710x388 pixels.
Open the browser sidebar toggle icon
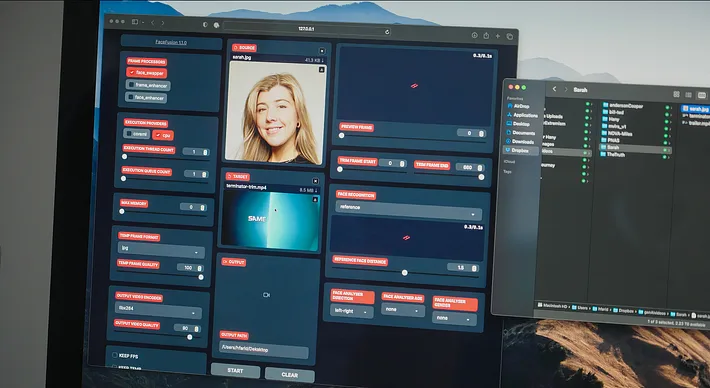point(135,21)
